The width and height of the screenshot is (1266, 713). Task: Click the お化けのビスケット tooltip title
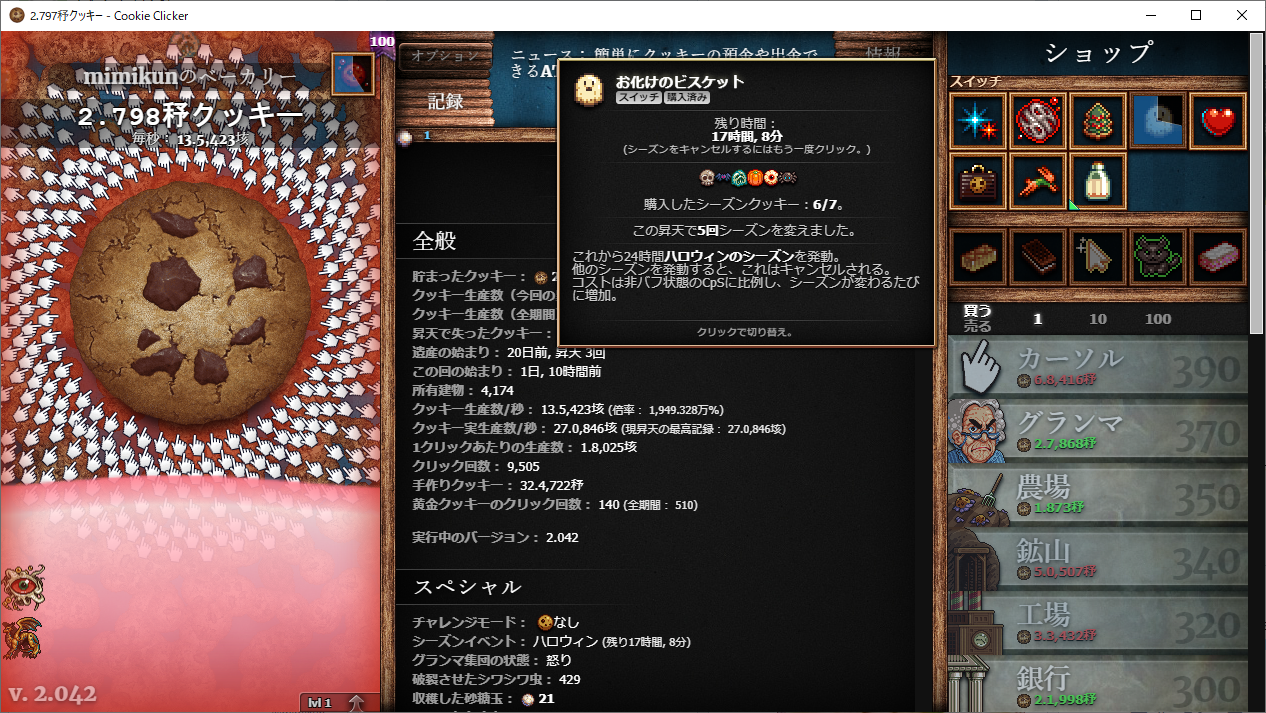tap(679, 81)
